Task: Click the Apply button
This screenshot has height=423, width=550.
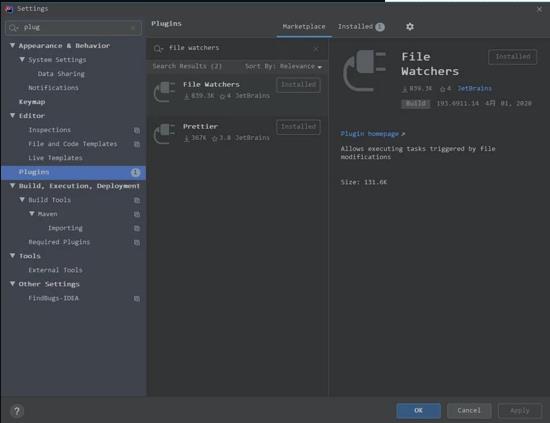Action: (520, 411)
